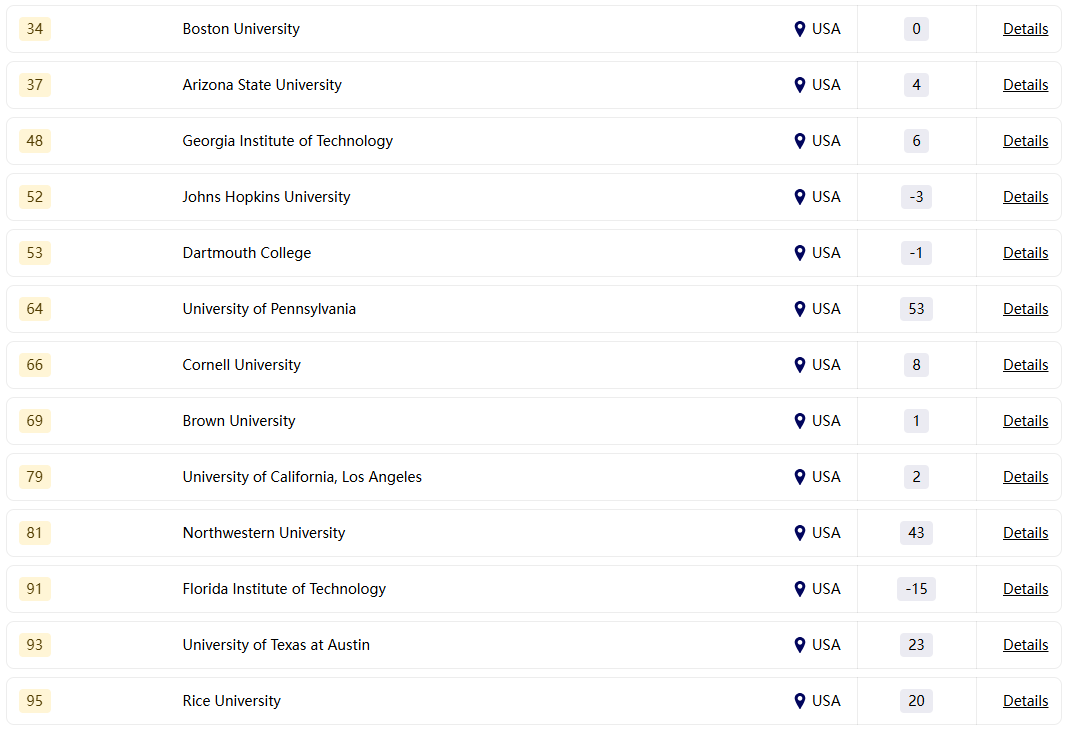Click the map pin beside Arizona State University
Image resolution: width=1074 pixels, height=730 pixels.
pyautogui.click(x=800, y=85)
